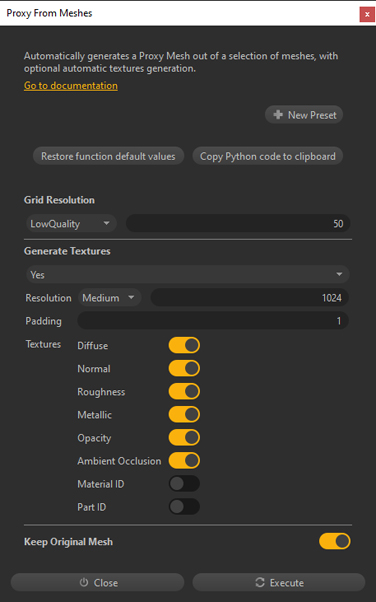Click the refresh icon on Execute button
376x602 pixels.
coord(260,582)
